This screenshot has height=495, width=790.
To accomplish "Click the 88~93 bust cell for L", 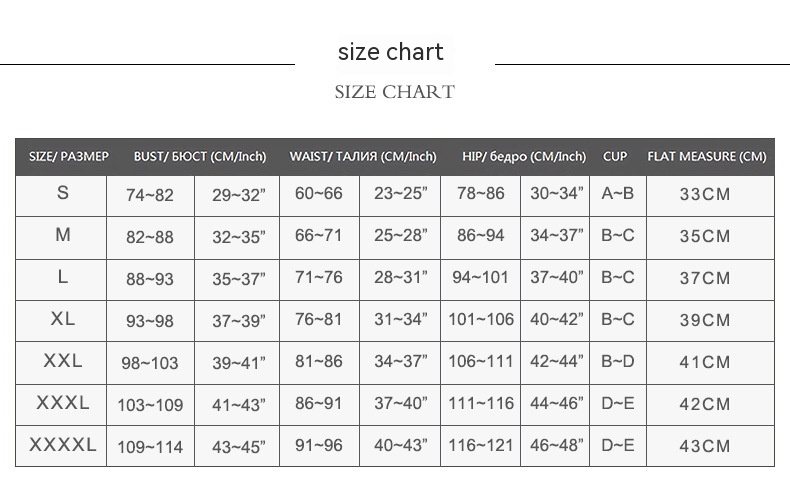I will click(150, 279).
